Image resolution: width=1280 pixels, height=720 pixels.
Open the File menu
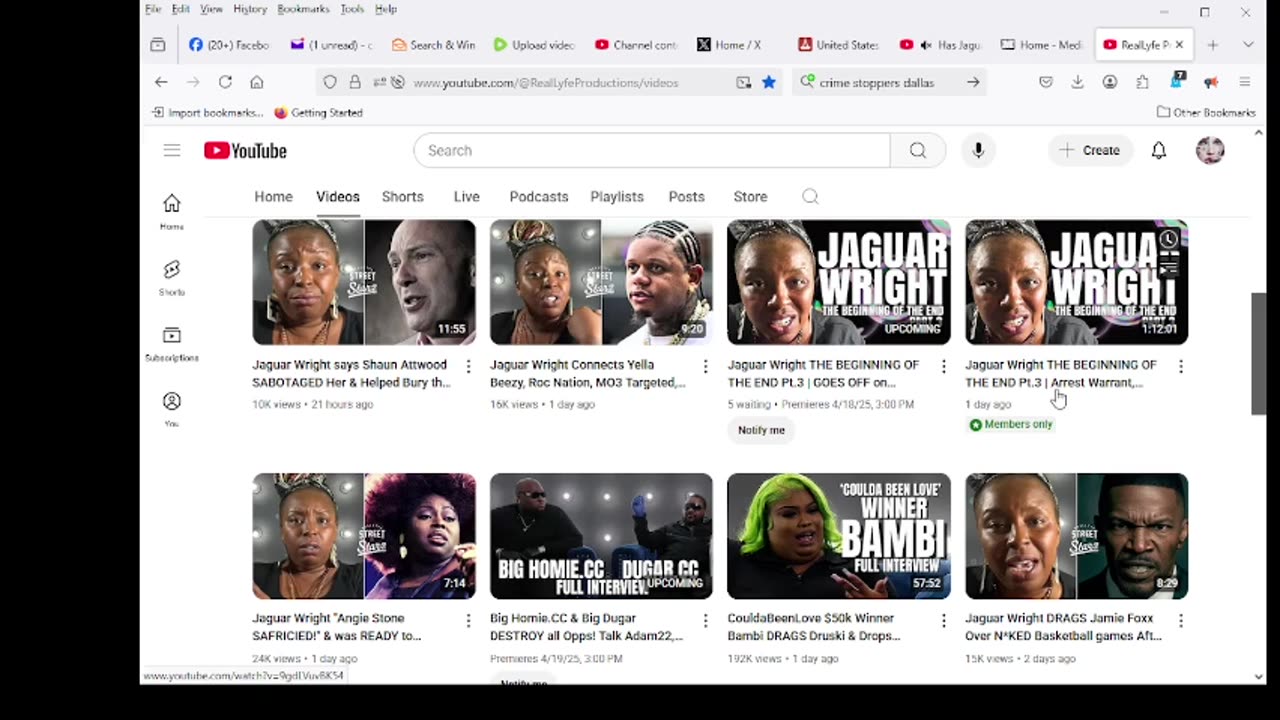153,9
